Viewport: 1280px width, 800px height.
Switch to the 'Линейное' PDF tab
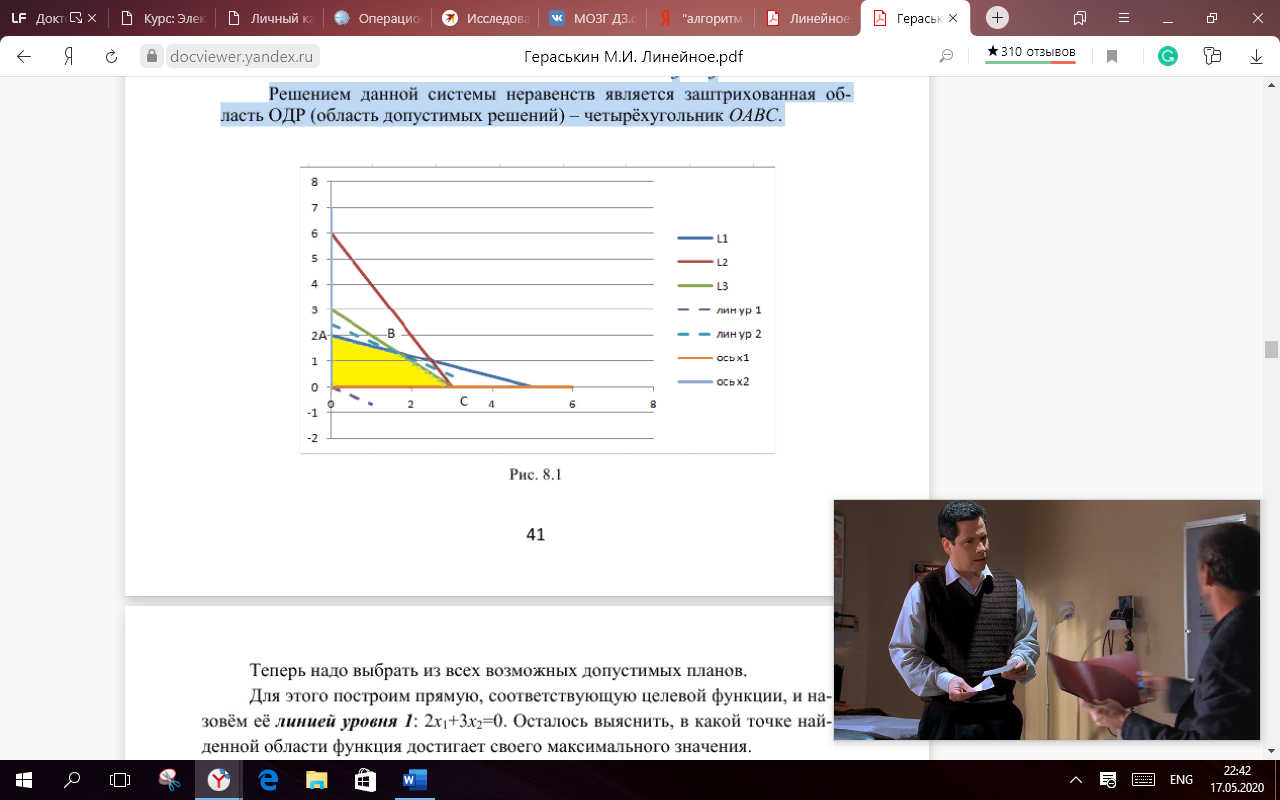click(x=808, y=18)
